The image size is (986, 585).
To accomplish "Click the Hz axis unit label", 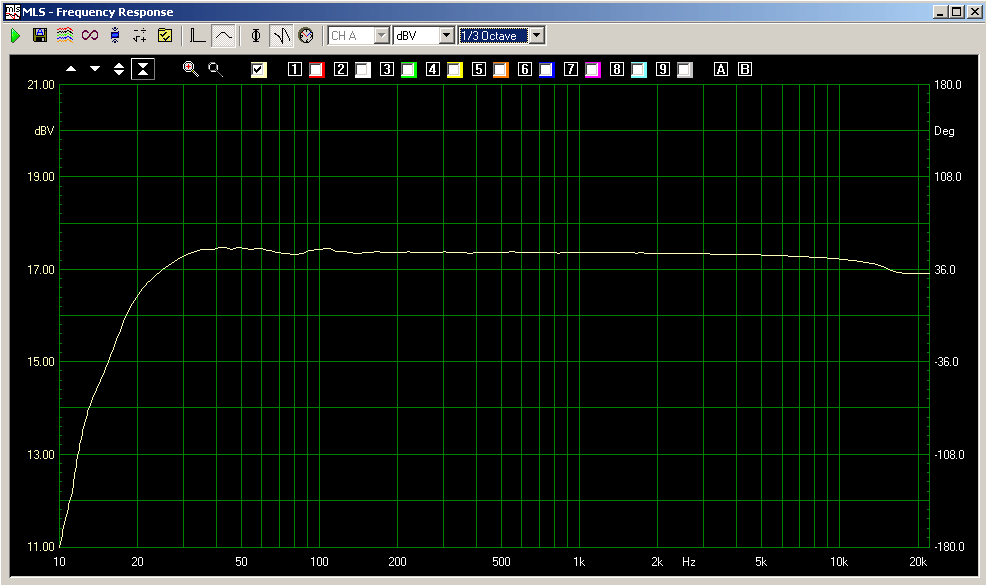I will tap(689, 562).
